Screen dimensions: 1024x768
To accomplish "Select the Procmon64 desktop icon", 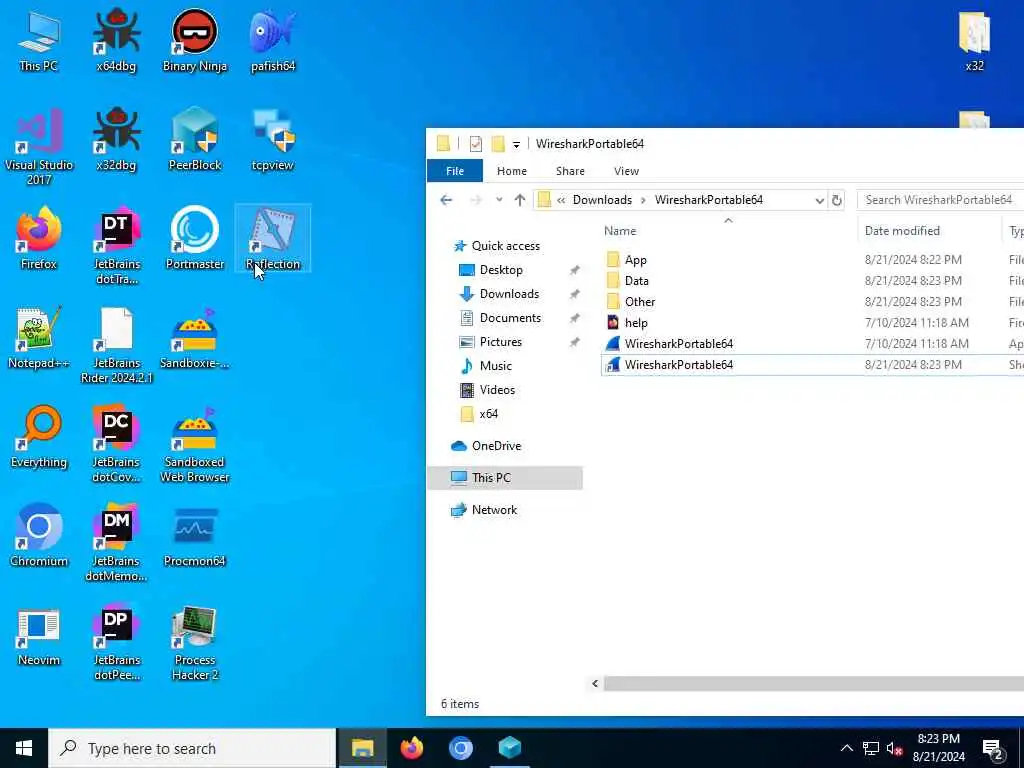I will pyautogui.click(x=195, y=536).
